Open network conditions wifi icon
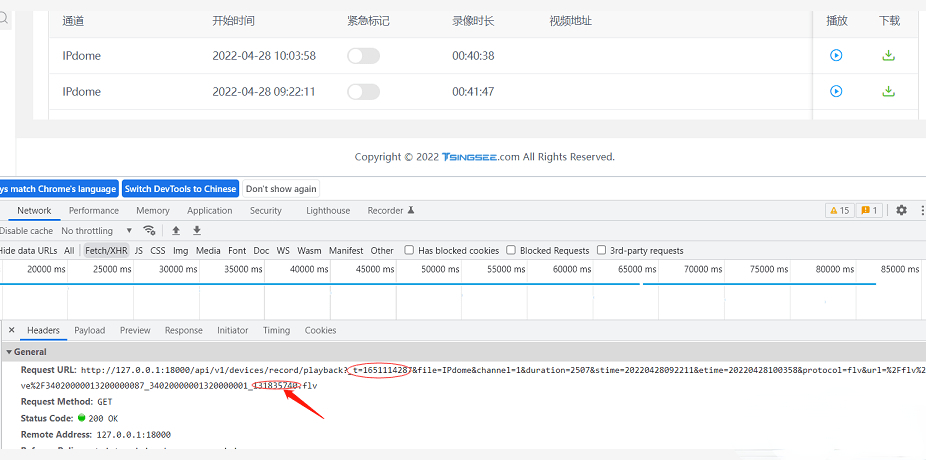This screenshot has width=926, height=460. [149, 230]
